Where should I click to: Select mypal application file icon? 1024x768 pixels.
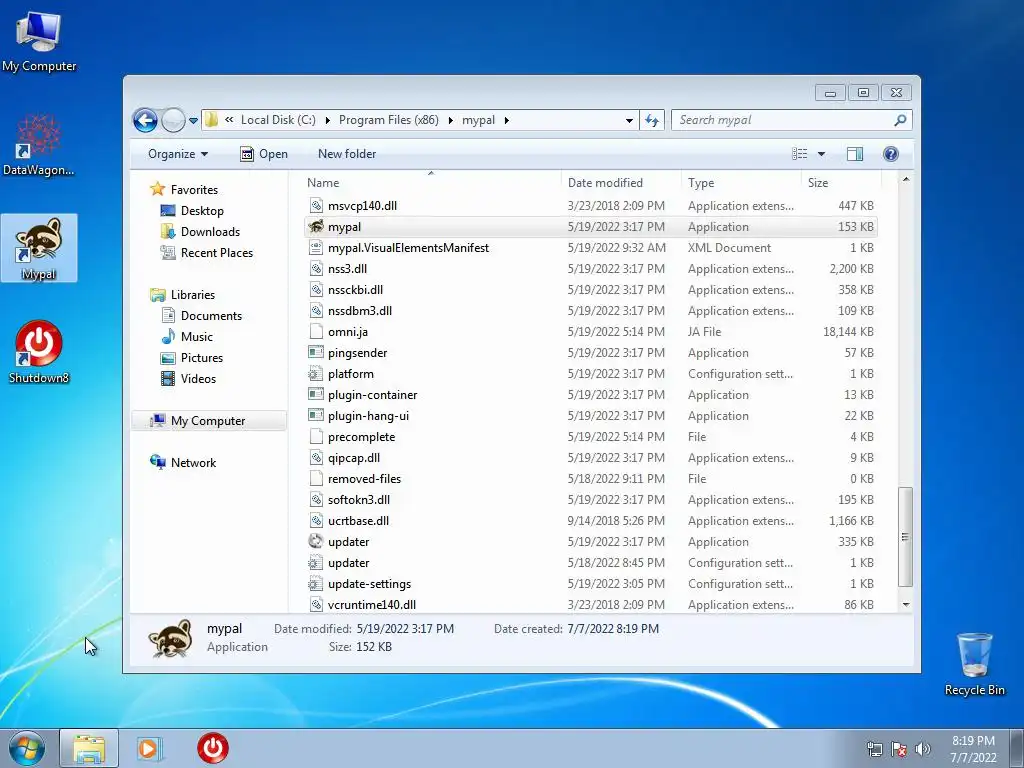[316, 227]
